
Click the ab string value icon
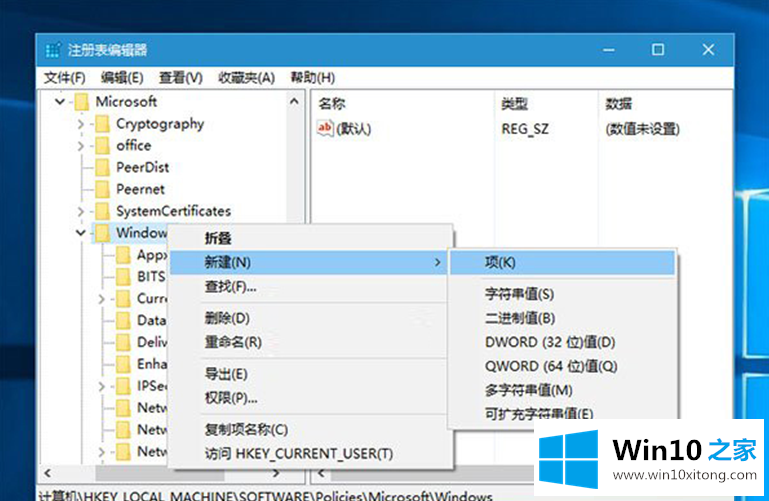click(325, 128)
